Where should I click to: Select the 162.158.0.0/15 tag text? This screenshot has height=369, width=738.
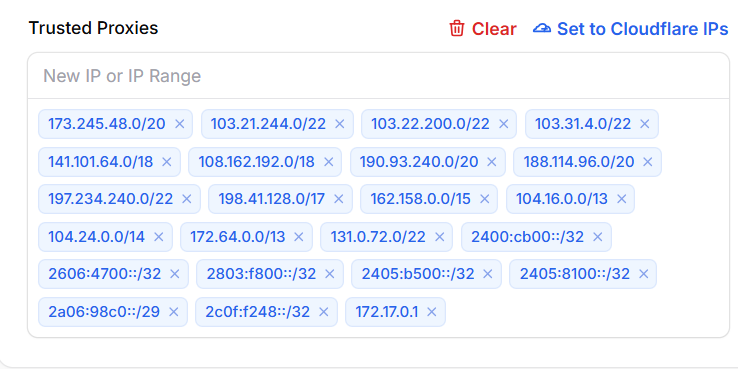(420, 199)
